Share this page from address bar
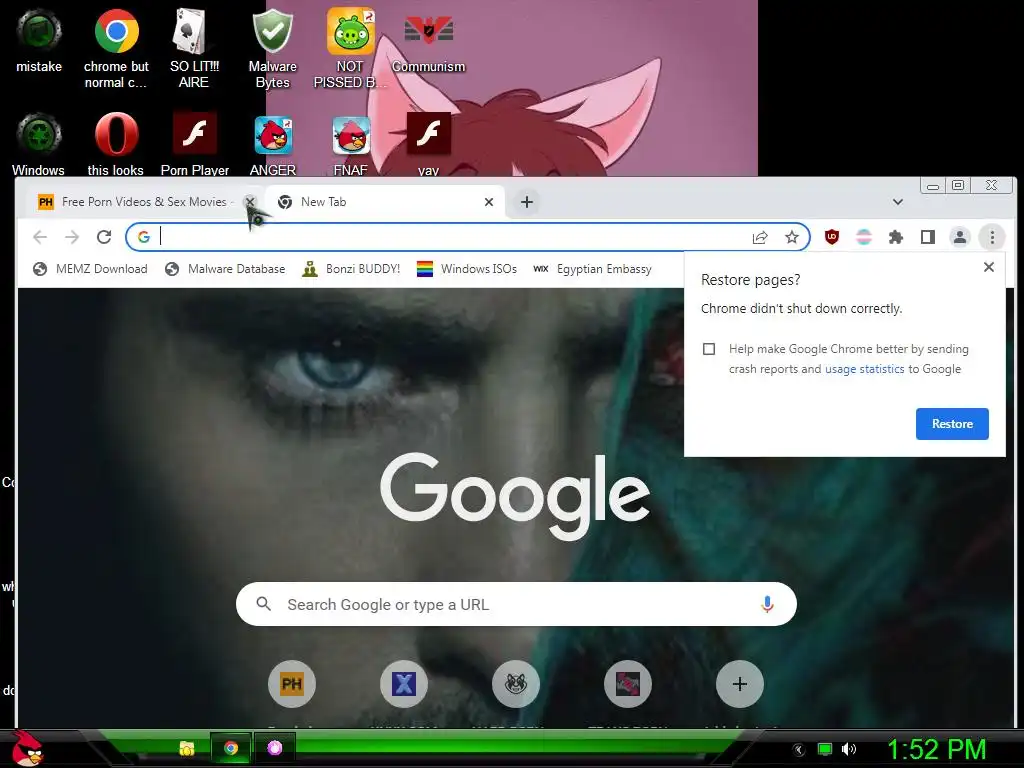 tap(760, 237)
